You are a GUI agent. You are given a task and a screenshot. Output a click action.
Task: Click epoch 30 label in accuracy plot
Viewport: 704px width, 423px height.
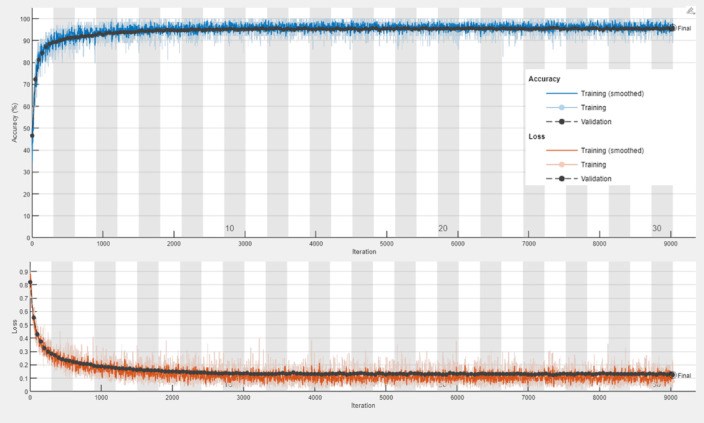coord(657,229)
